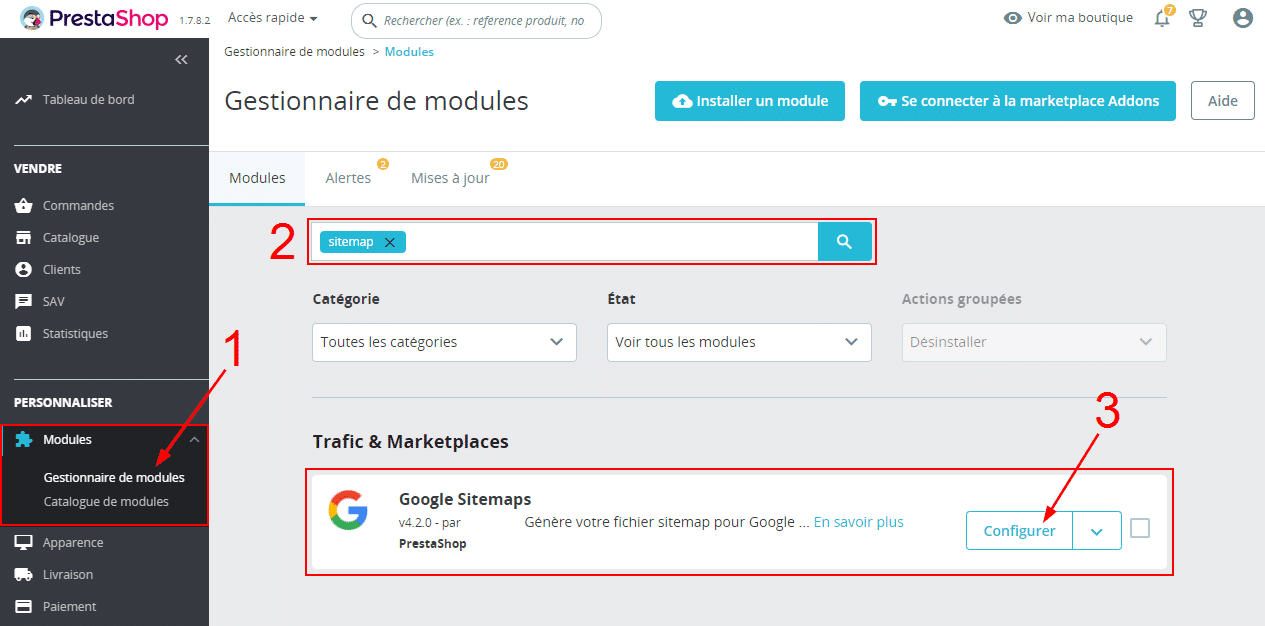Open the trophy merchant expertise icon
1265x626 pixels.
coord(1198,18)
